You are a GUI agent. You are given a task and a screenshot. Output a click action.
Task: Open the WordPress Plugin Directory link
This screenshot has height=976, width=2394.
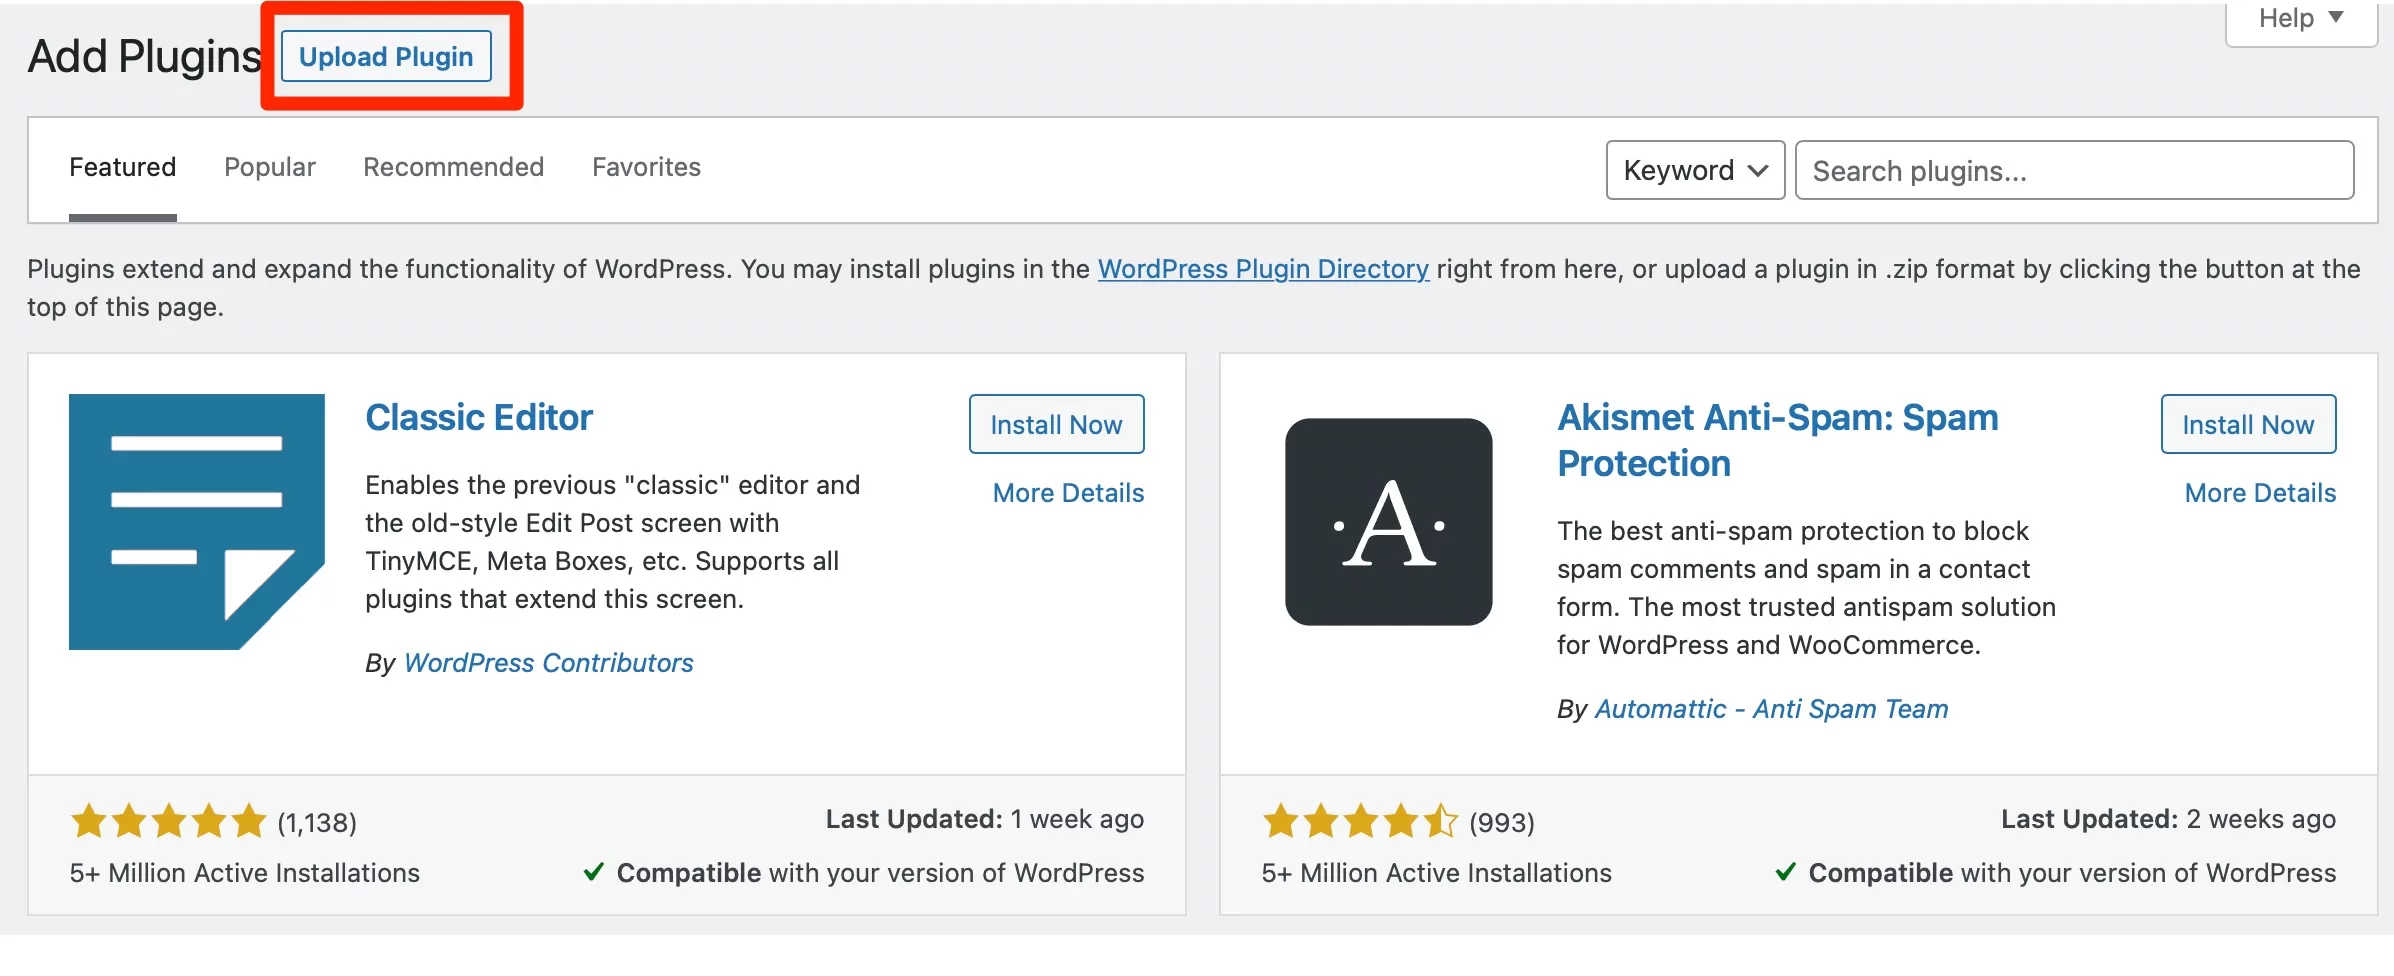pyautogui.click(x=1263, y=269)
